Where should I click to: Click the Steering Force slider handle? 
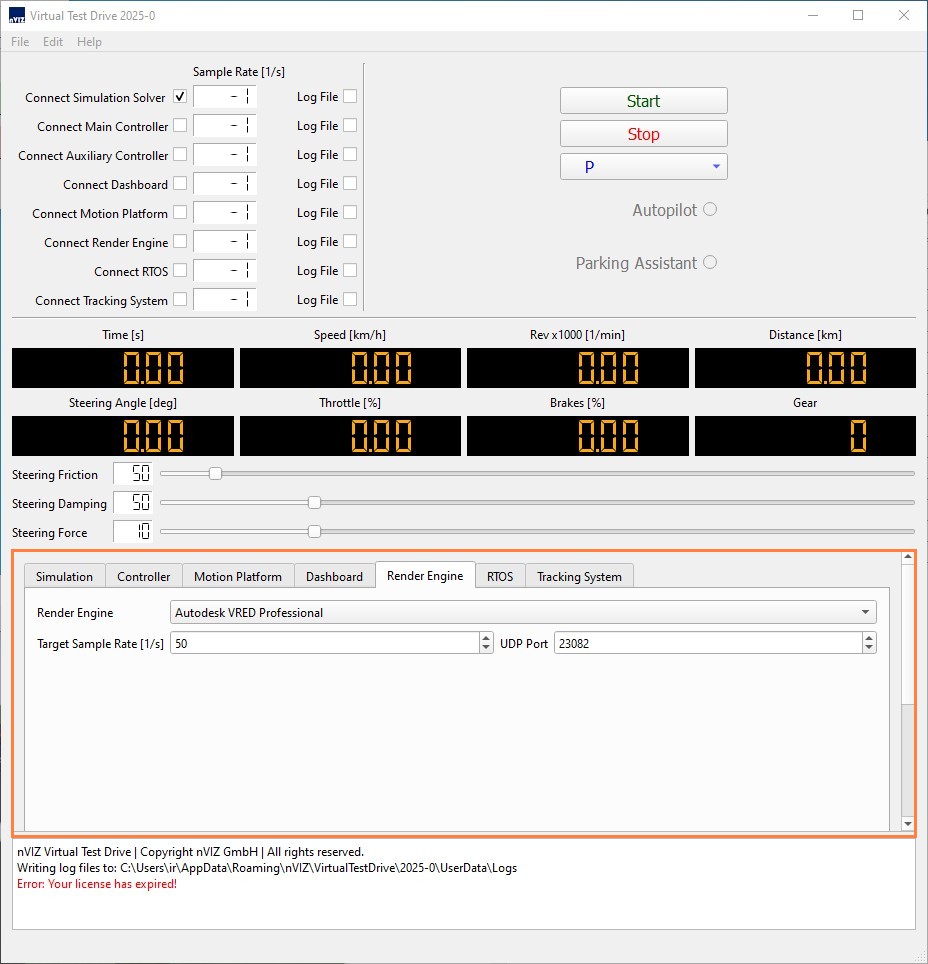[x=315, y=532]
